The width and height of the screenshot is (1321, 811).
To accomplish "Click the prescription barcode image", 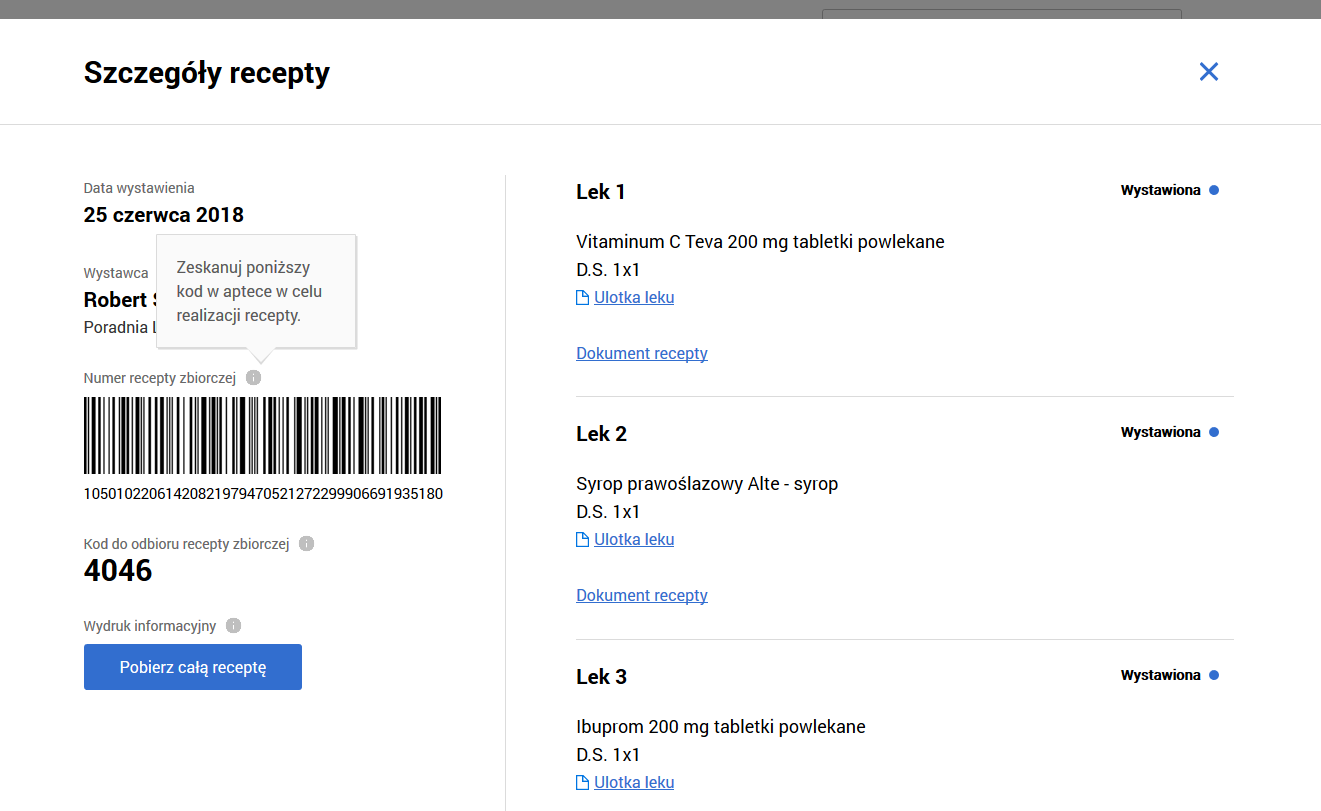I will (x=262, y=435).
